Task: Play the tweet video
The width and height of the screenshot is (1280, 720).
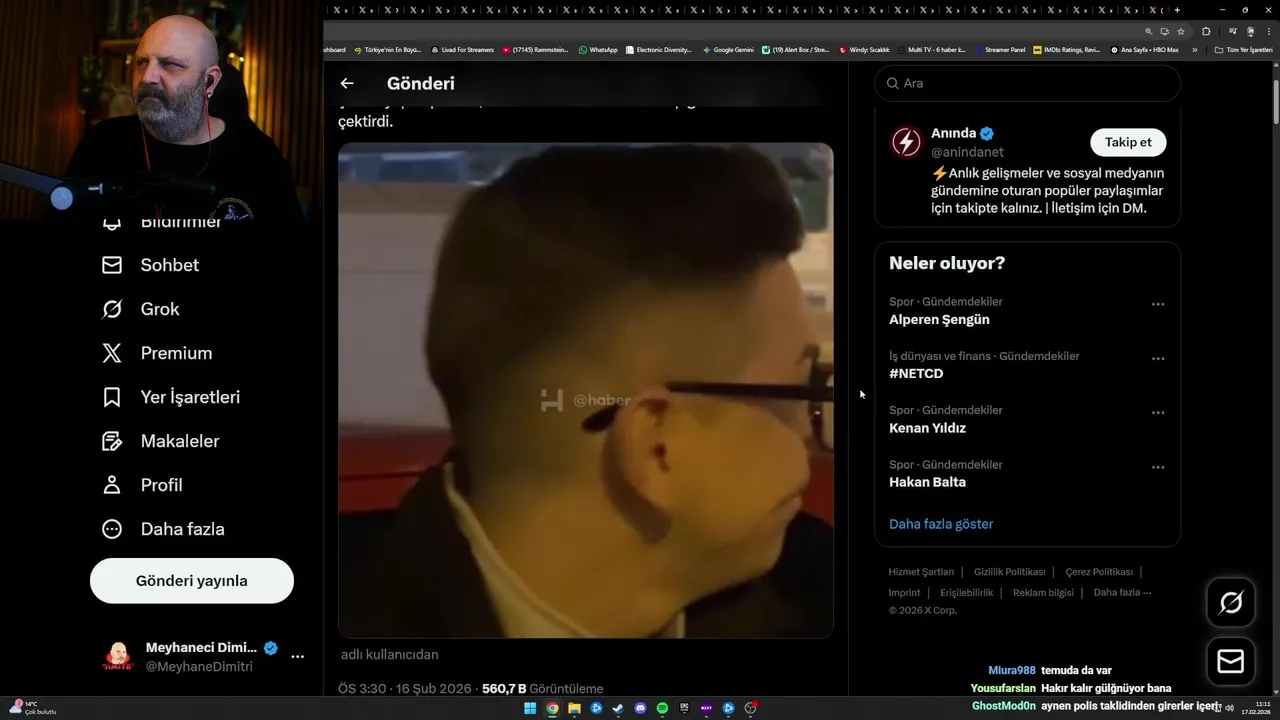Action: click(x=586, y=390)
